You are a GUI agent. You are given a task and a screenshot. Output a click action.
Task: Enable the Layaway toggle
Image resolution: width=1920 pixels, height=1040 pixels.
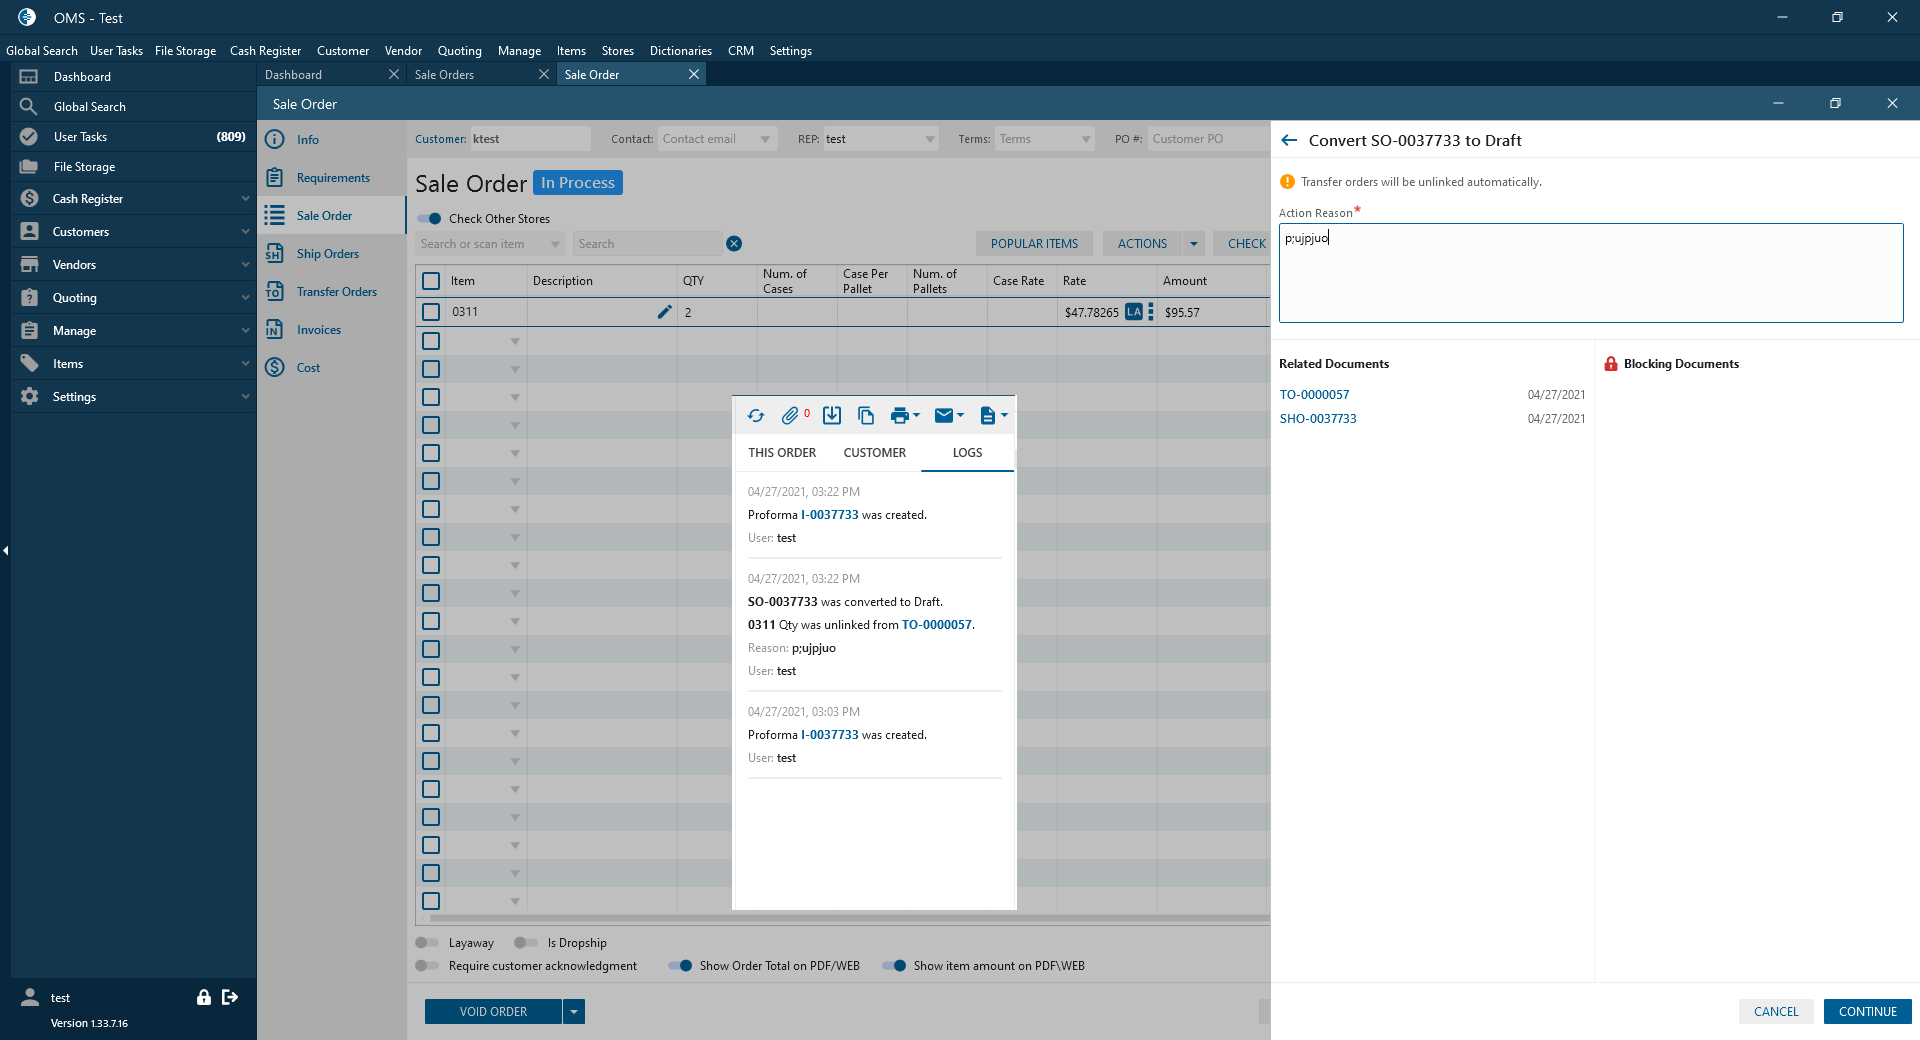(x=427, y=943)
